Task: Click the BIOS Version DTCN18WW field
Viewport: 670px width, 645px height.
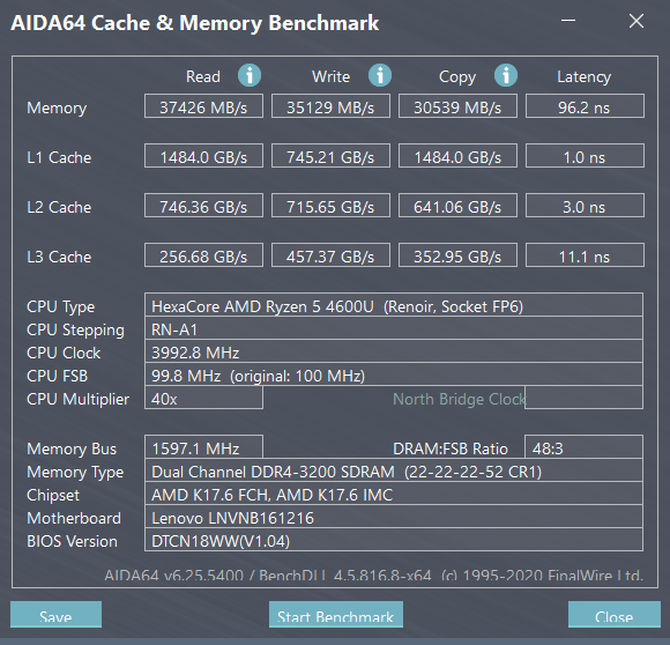Action: 394,541
